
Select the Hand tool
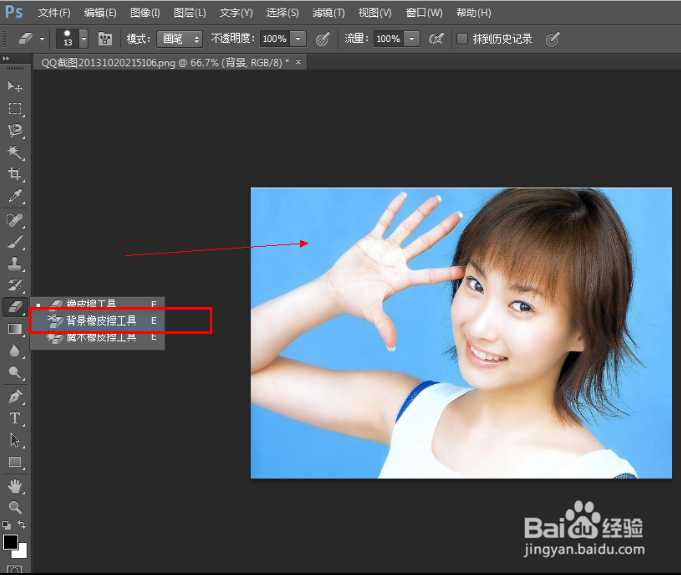(15, 486)
